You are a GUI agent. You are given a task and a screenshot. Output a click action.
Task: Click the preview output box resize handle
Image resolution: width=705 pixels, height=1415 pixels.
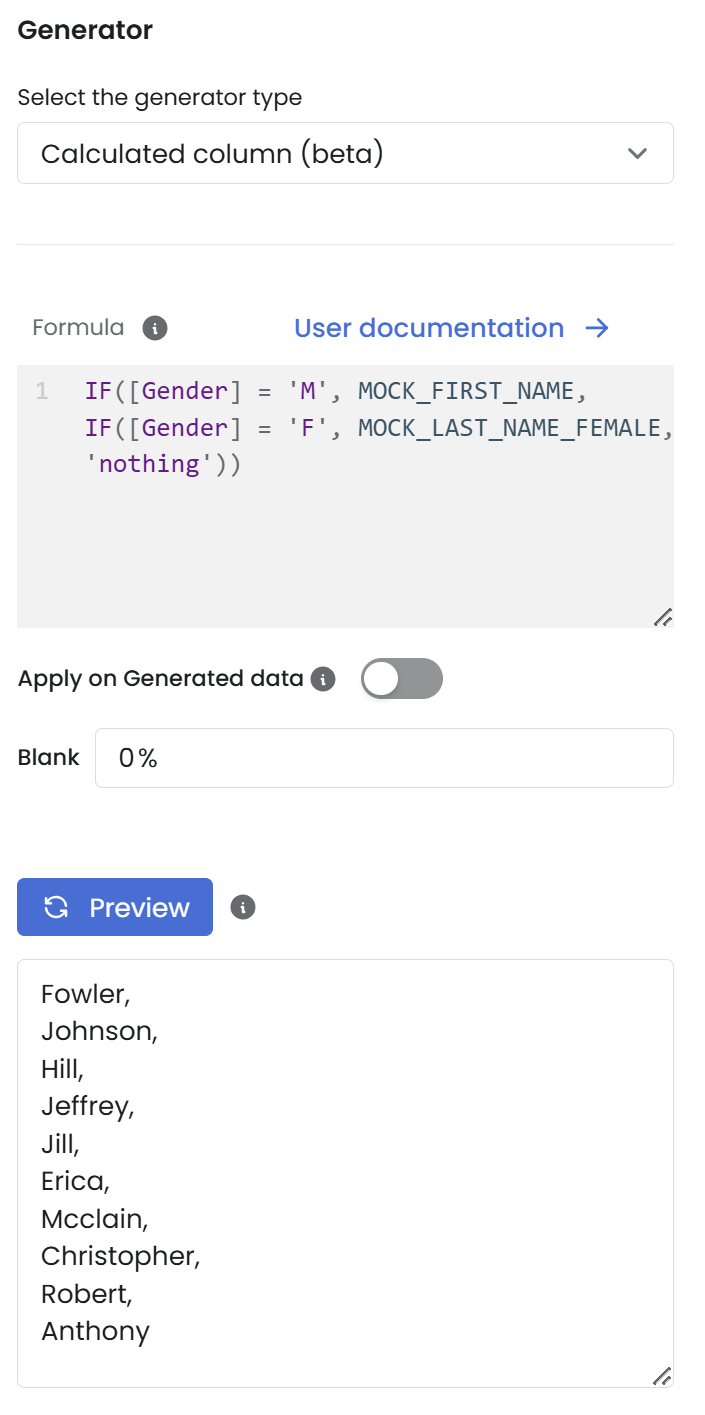pyautogui.click(x=662, y=1376)
